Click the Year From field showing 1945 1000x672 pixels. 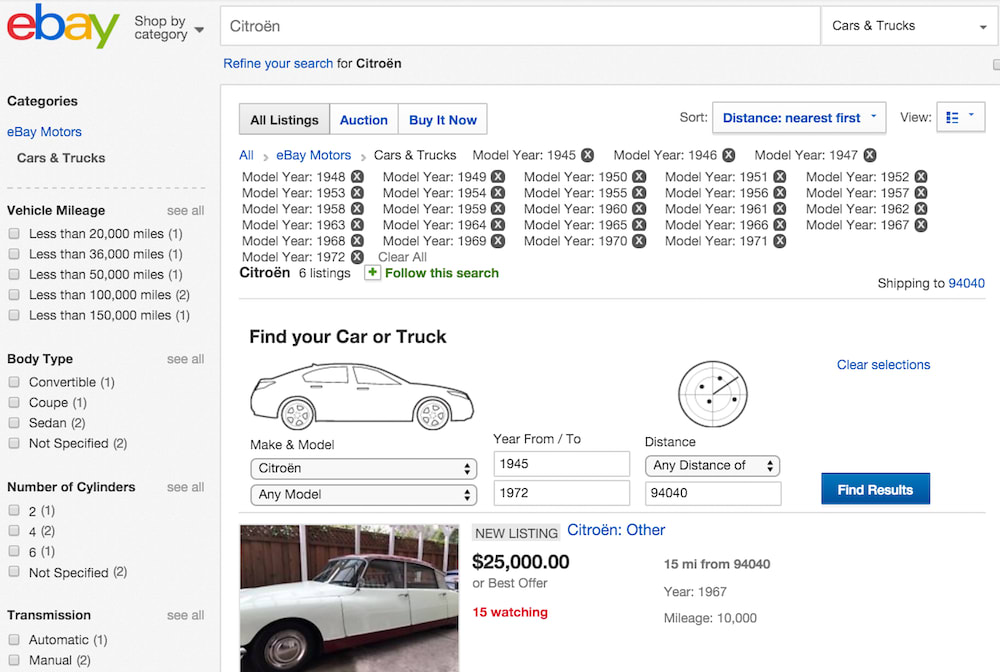point(562,464)
